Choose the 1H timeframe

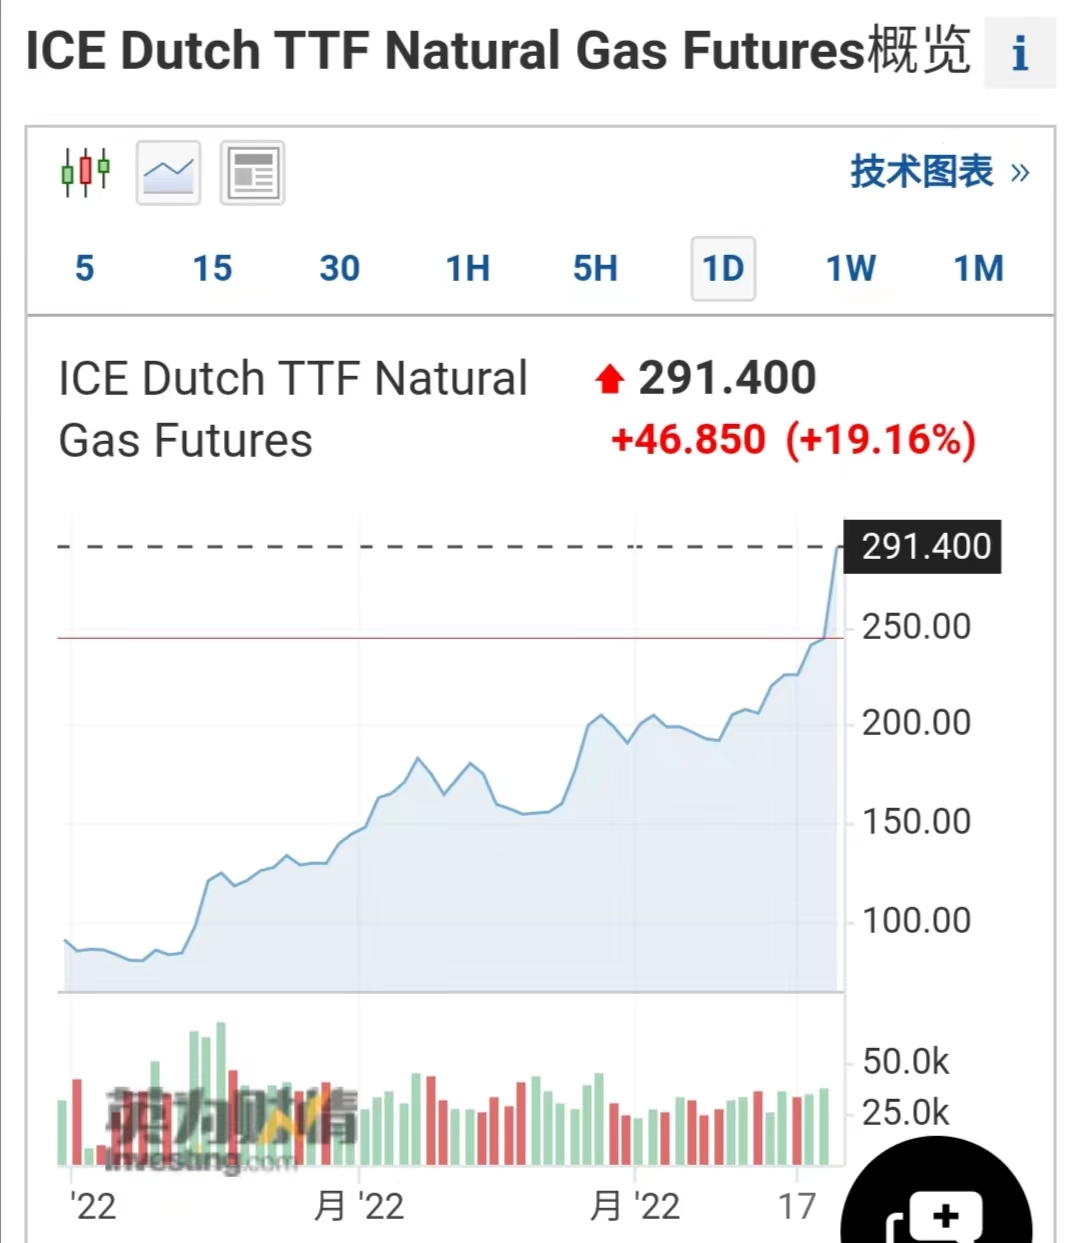pyautogui.click(x=467, y=268)
